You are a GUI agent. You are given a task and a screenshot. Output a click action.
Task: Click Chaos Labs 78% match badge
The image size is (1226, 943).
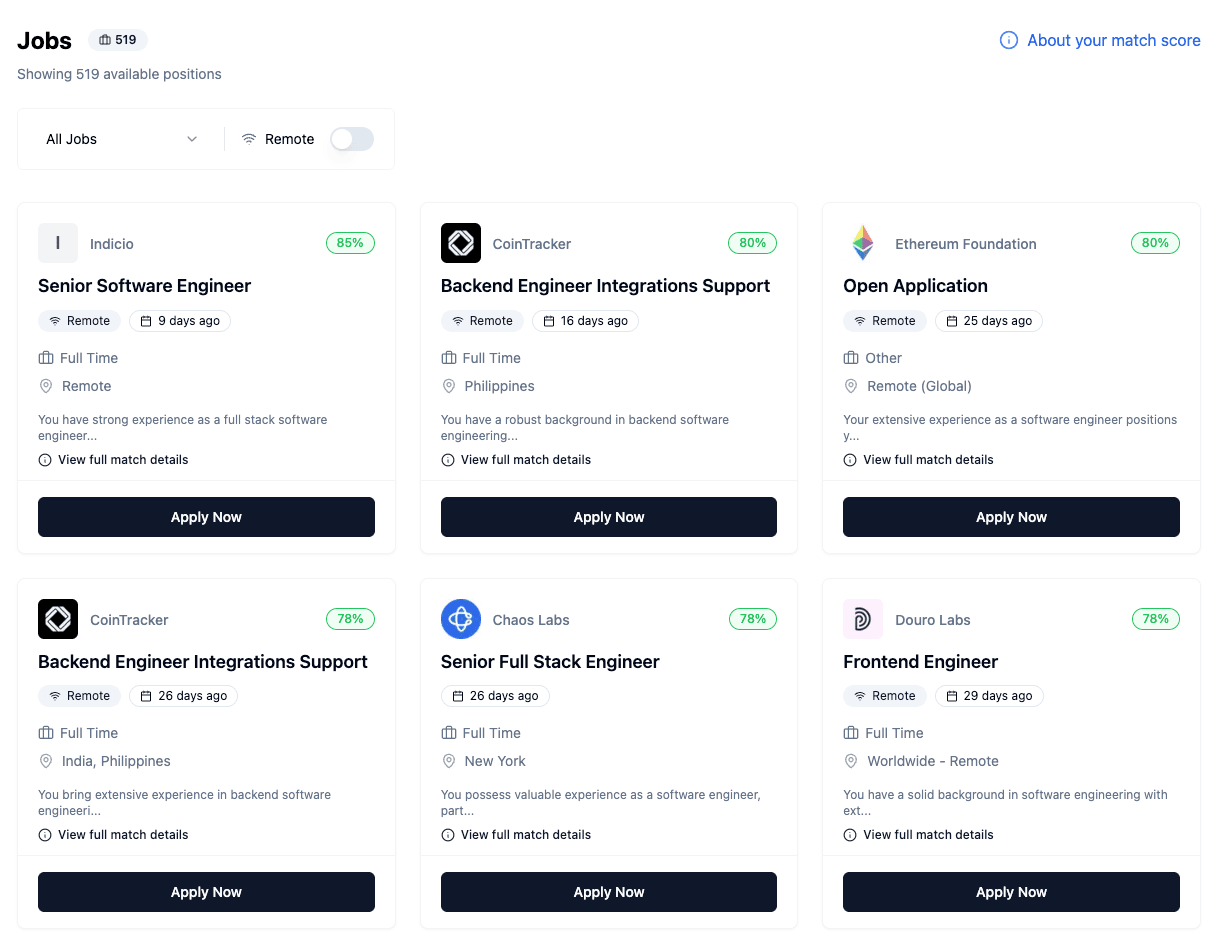[x=753, y=619]
